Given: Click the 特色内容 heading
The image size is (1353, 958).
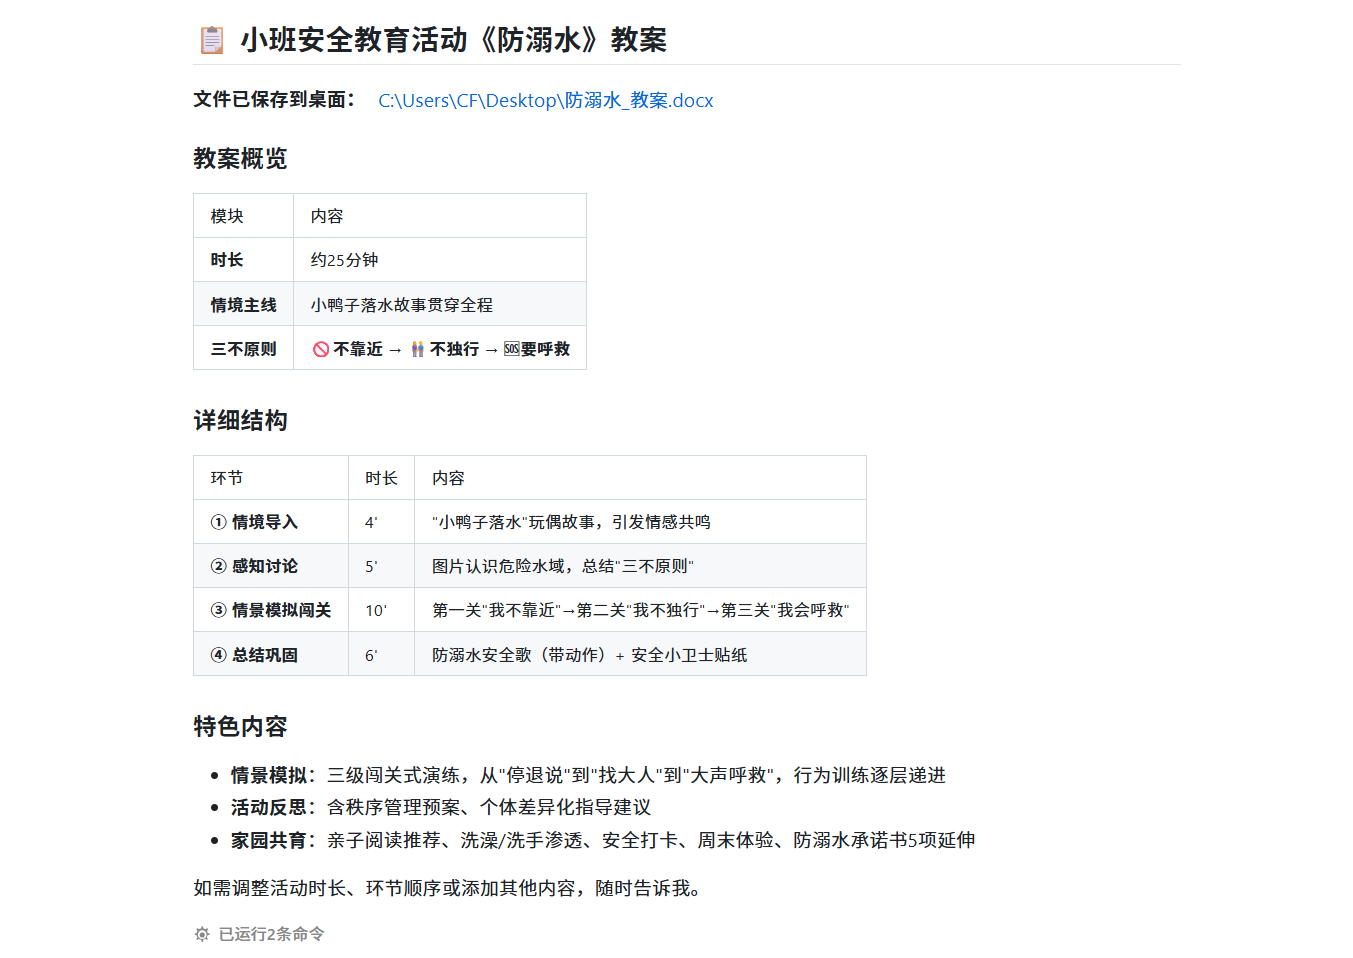Looking at the screenshot, I should [x=240, y=727].
